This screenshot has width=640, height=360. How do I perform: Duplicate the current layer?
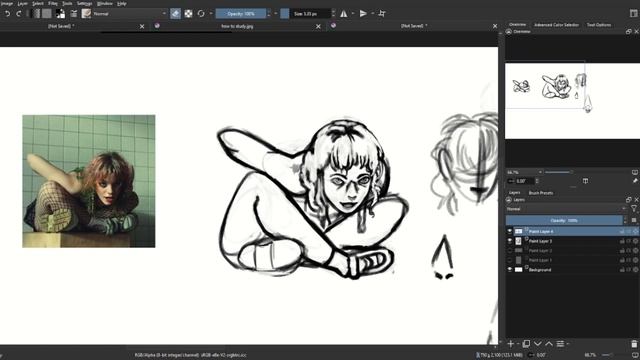[526, 344]
